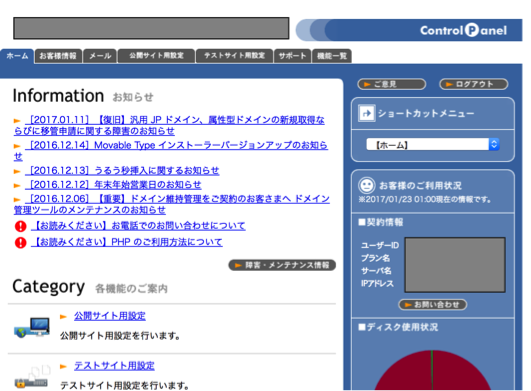Click the orange arrow beside the [2017.01.11] notice
The height and width of the screenshot is (391, 531).
point(17,121)
